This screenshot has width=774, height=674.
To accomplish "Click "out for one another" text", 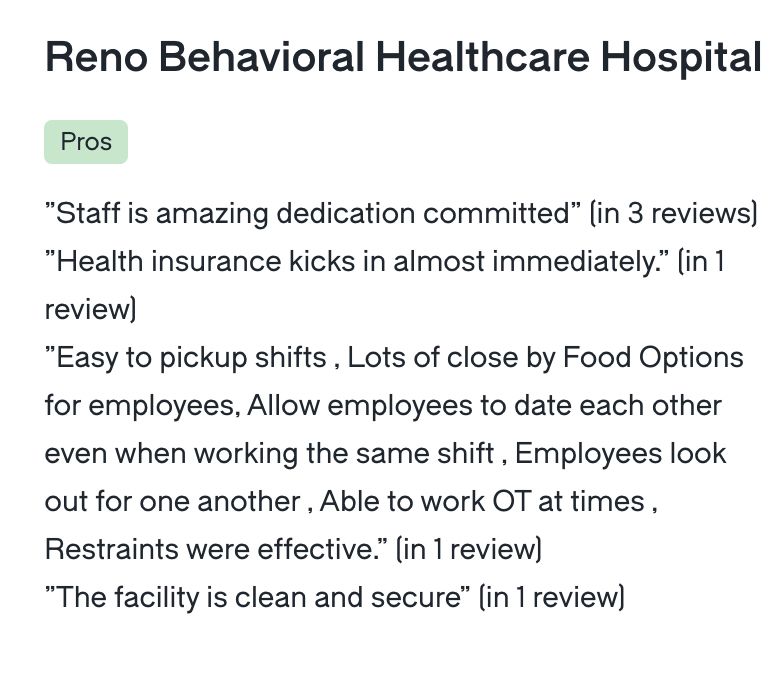I will coord(173,501).
